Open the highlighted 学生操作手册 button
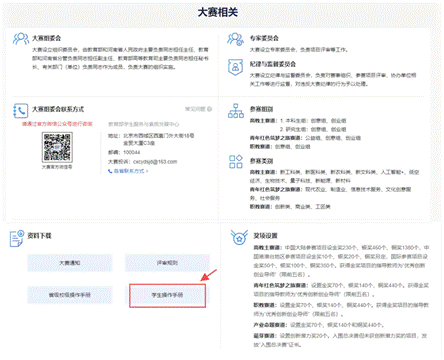Image resolution: width=444 pixels, height=360 pixels. 168,295
